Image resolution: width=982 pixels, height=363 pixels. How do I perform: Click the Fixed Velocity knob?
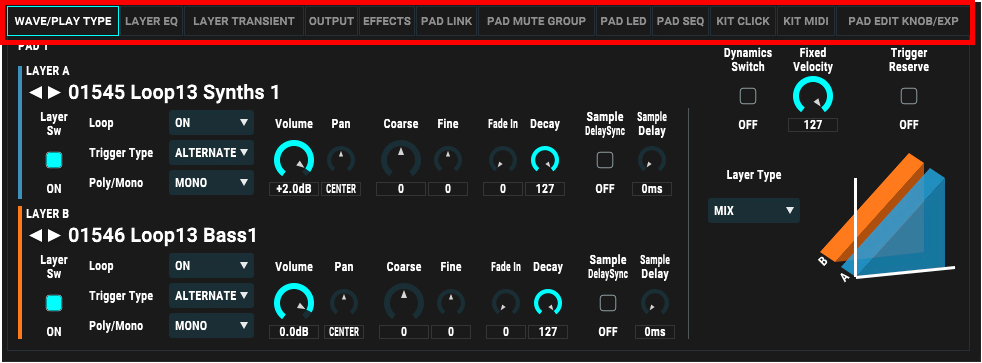click(x=813, y=98)
